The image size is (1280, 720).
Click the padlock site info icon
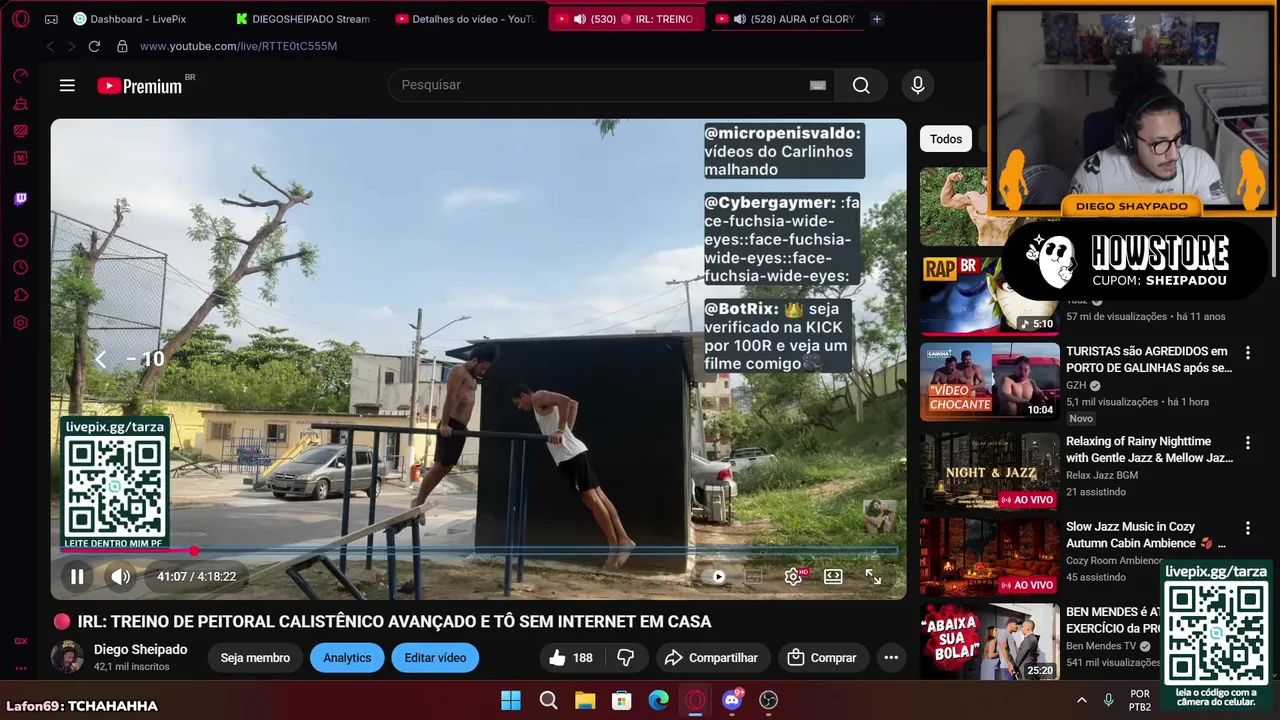point(122,46)
